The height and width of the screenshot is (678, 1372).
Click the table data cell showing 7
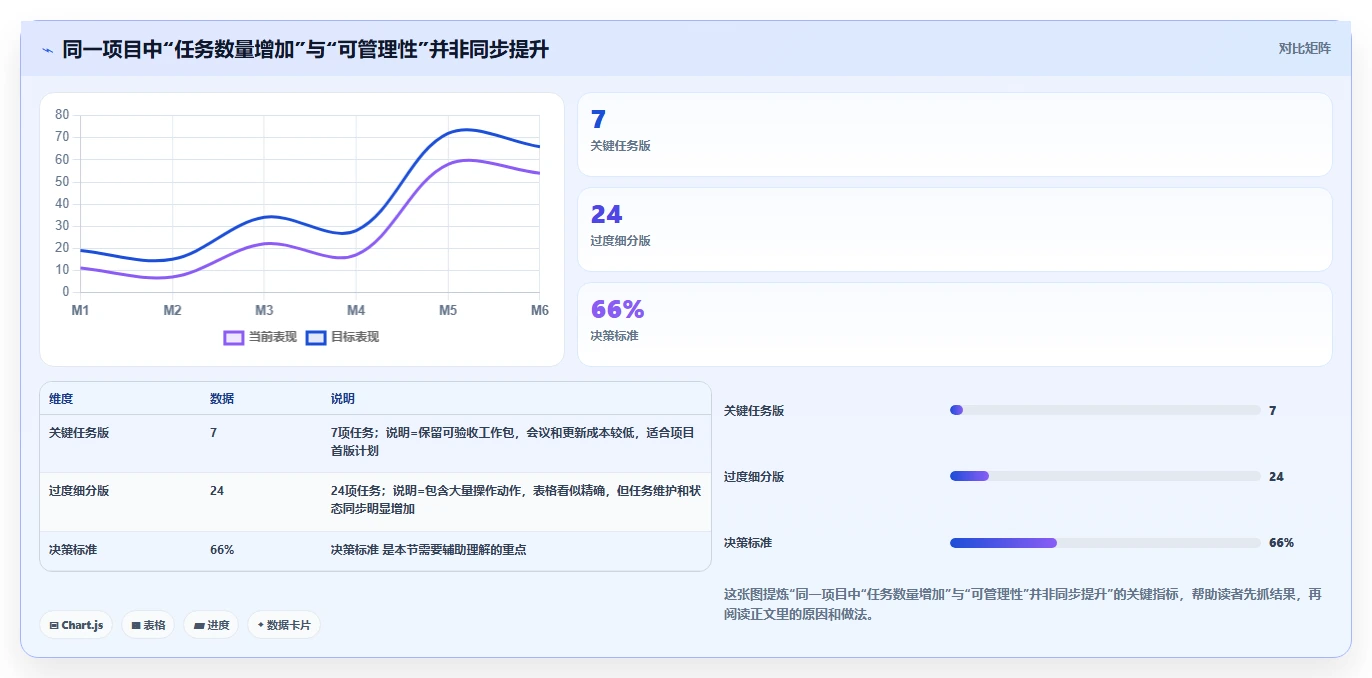213,433
